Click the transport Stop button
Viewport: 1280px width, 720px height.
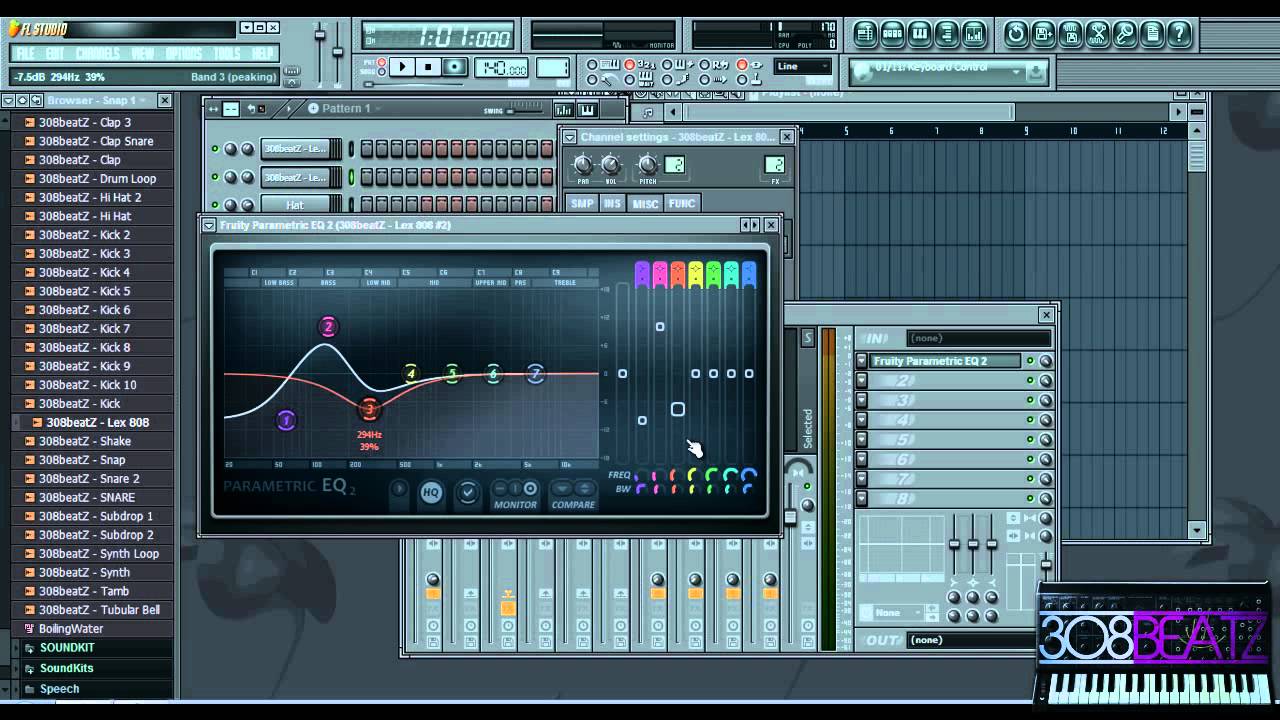428,67
